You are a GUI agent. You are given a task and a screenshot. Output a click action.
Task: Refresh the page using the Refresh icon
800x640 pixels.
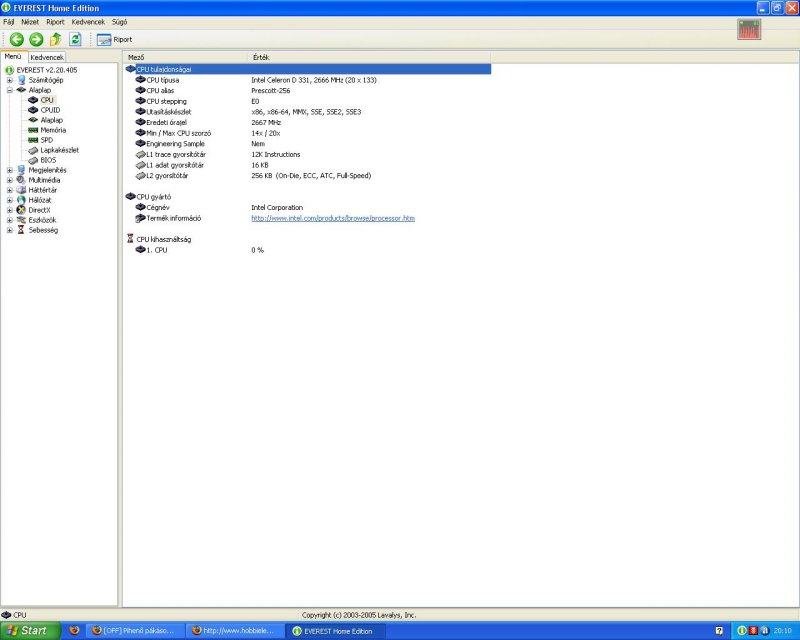(x=76, y=39)
